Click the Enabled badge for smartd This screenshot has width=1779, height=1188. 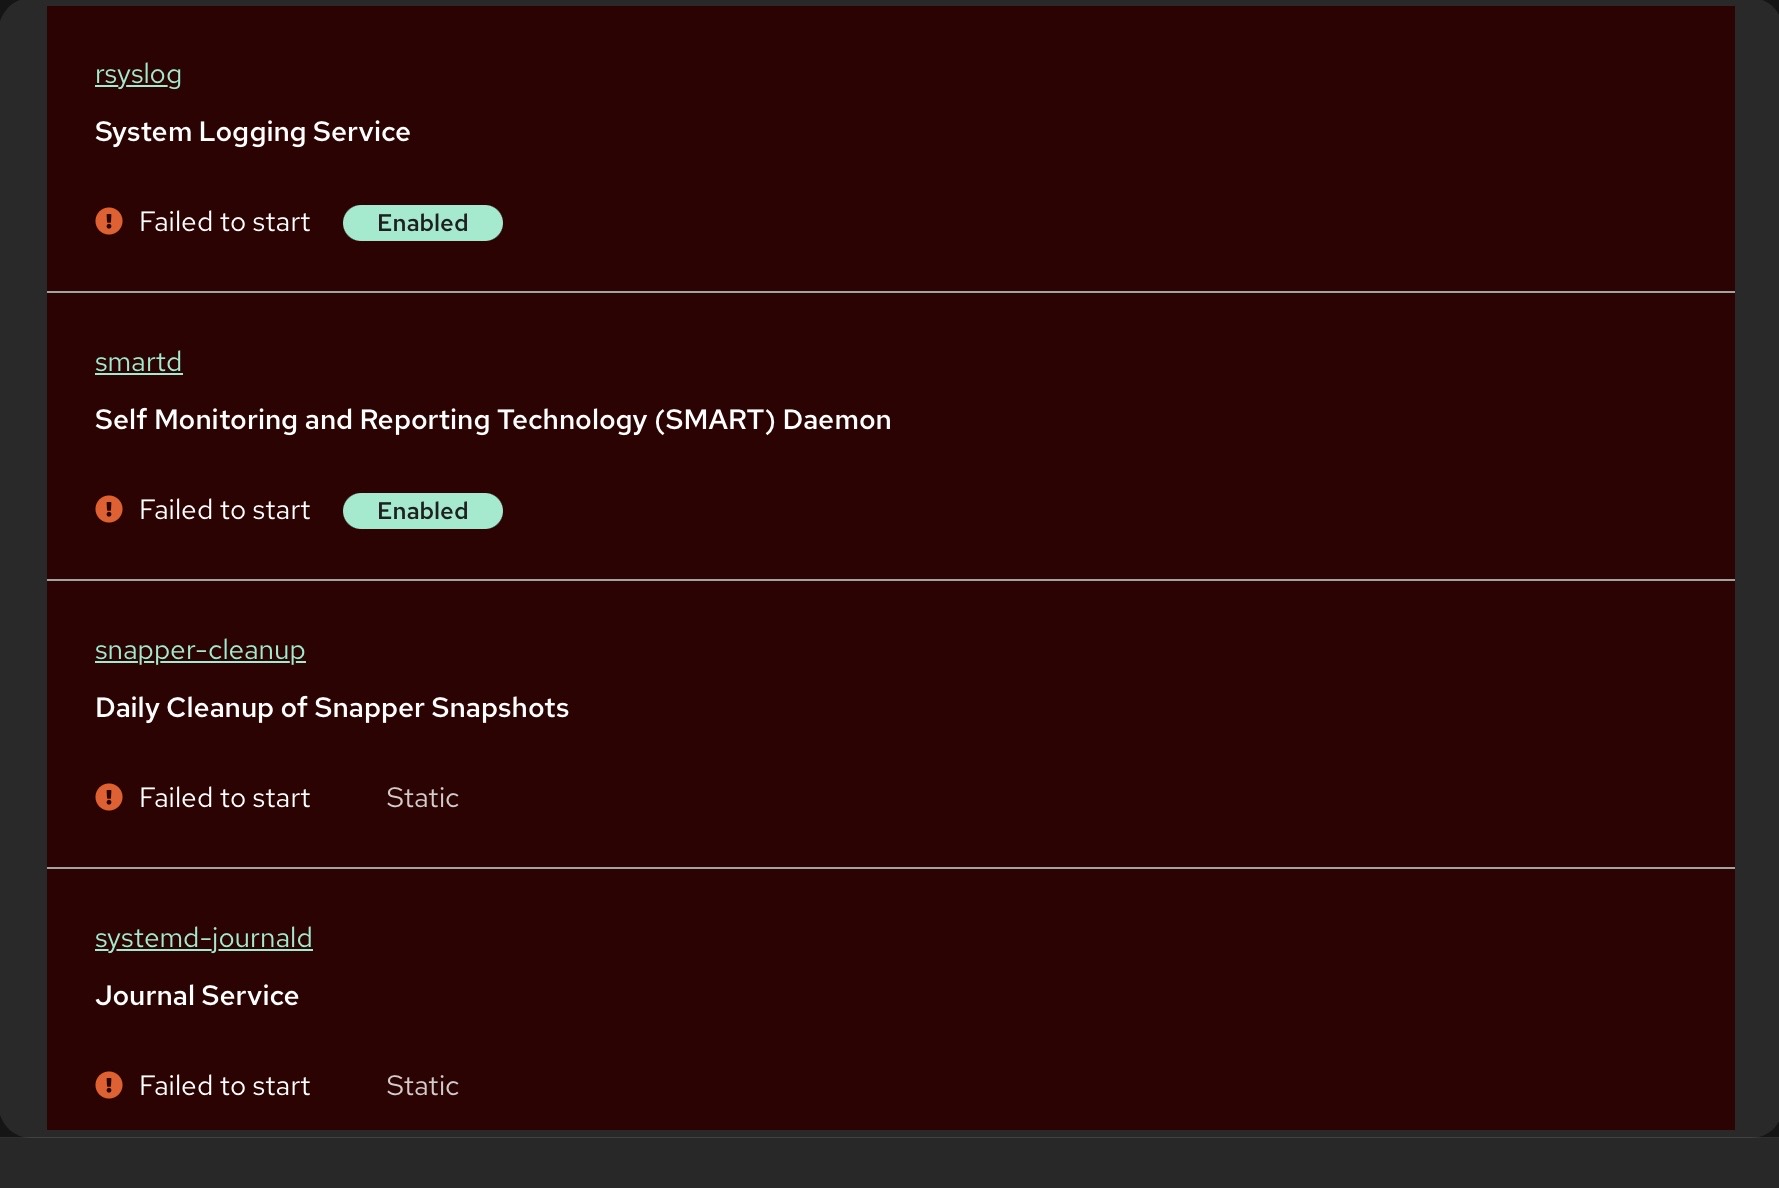[x=422, y=511]
